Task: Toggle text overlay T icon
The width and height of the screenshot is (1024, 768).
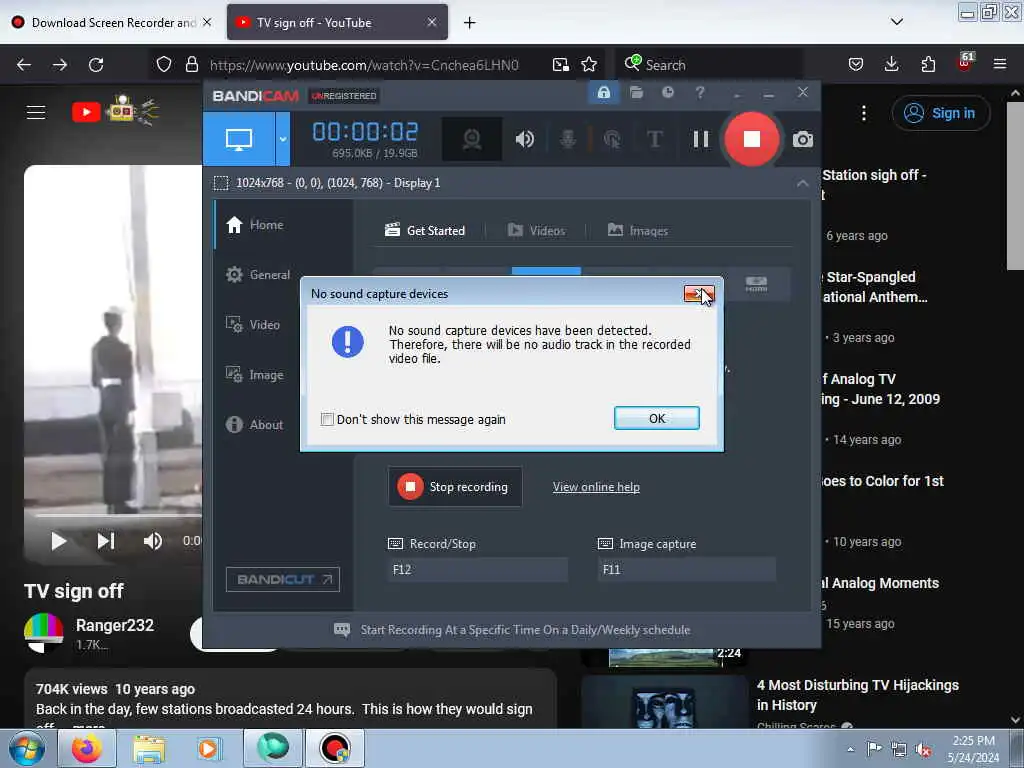Action: pos(654,138)
